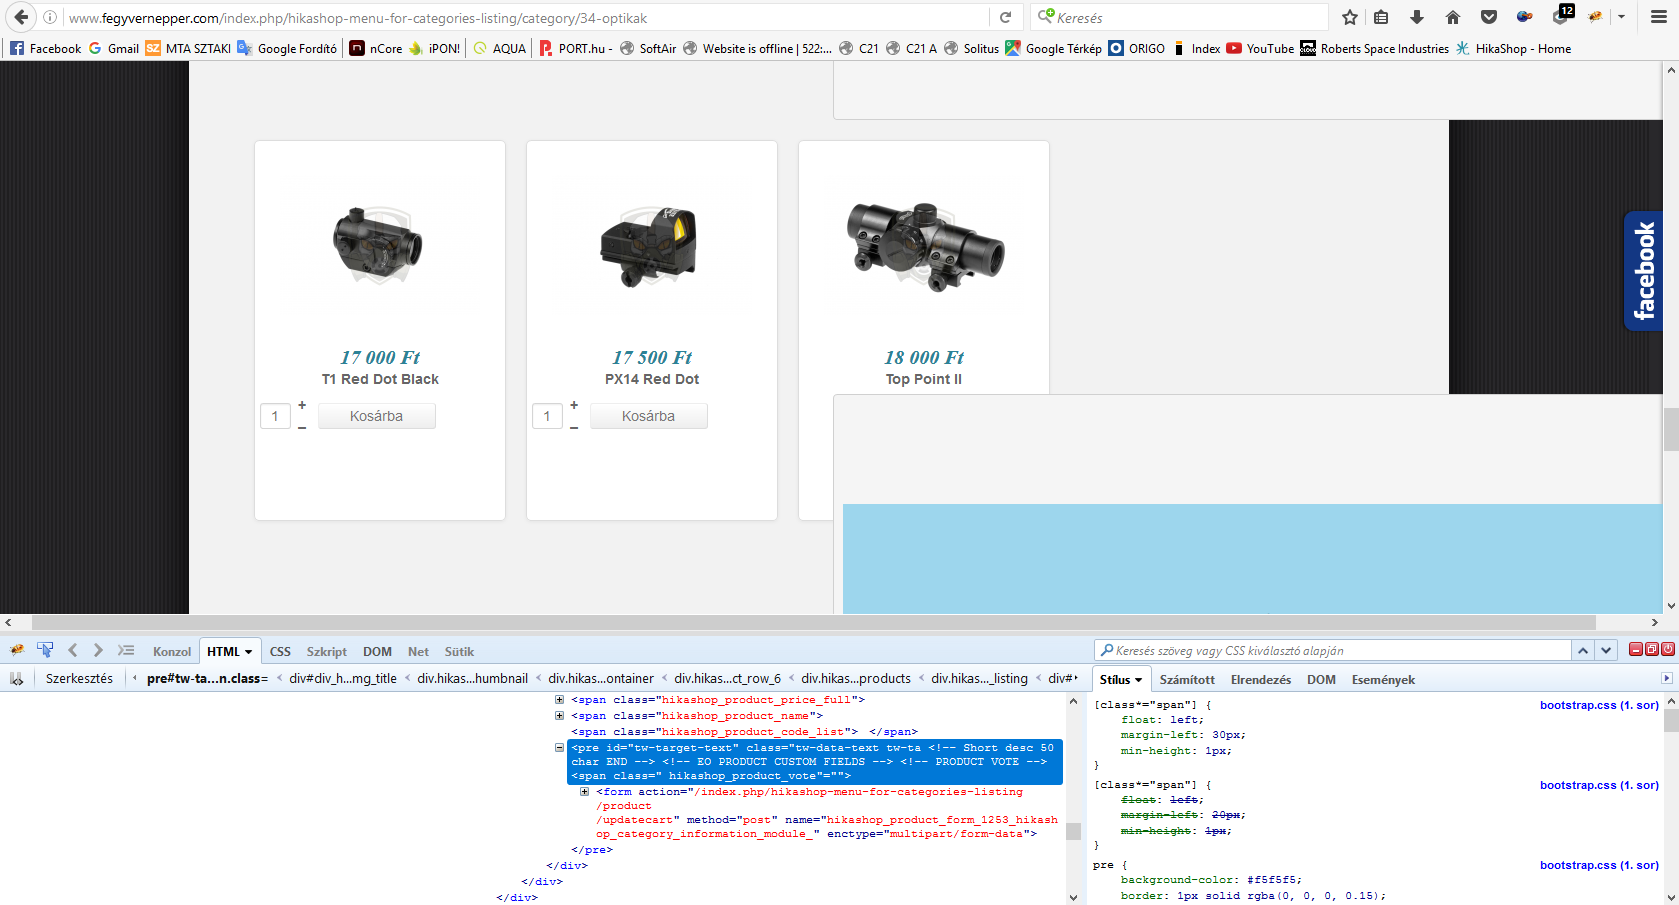Open the Firebug command line toggle icon
The height and width of the screenshot is (905, 1679).
pyautogui.click(x=125, y=650)
